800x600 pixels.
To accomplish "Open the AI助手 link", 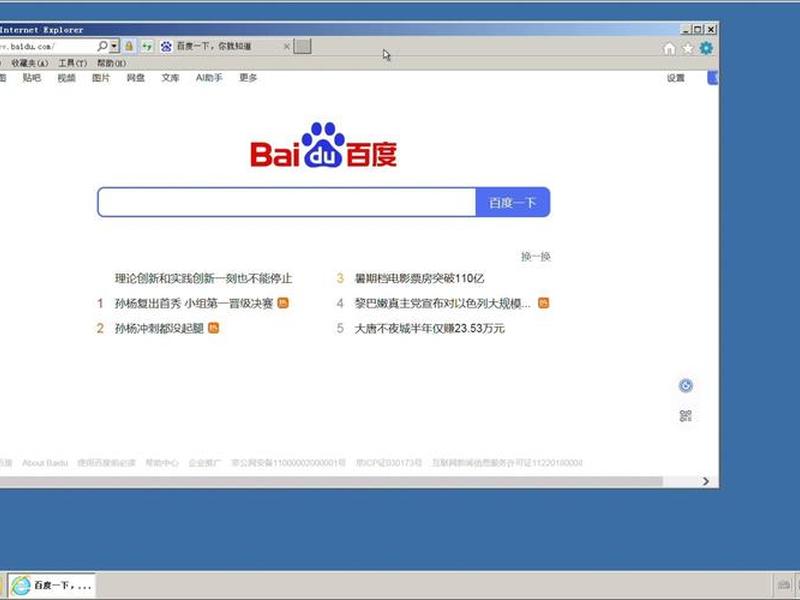I will (x=209, y=78).
